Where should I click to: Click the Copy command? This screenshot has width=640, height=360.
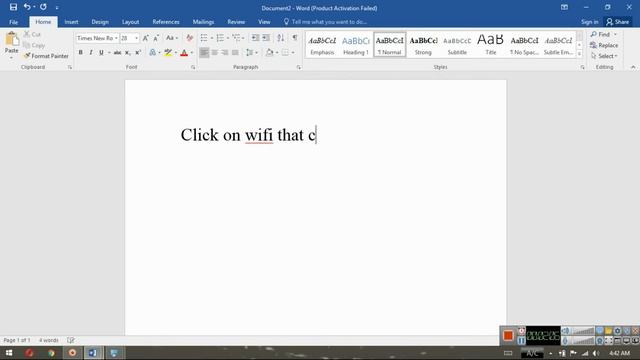34,45
